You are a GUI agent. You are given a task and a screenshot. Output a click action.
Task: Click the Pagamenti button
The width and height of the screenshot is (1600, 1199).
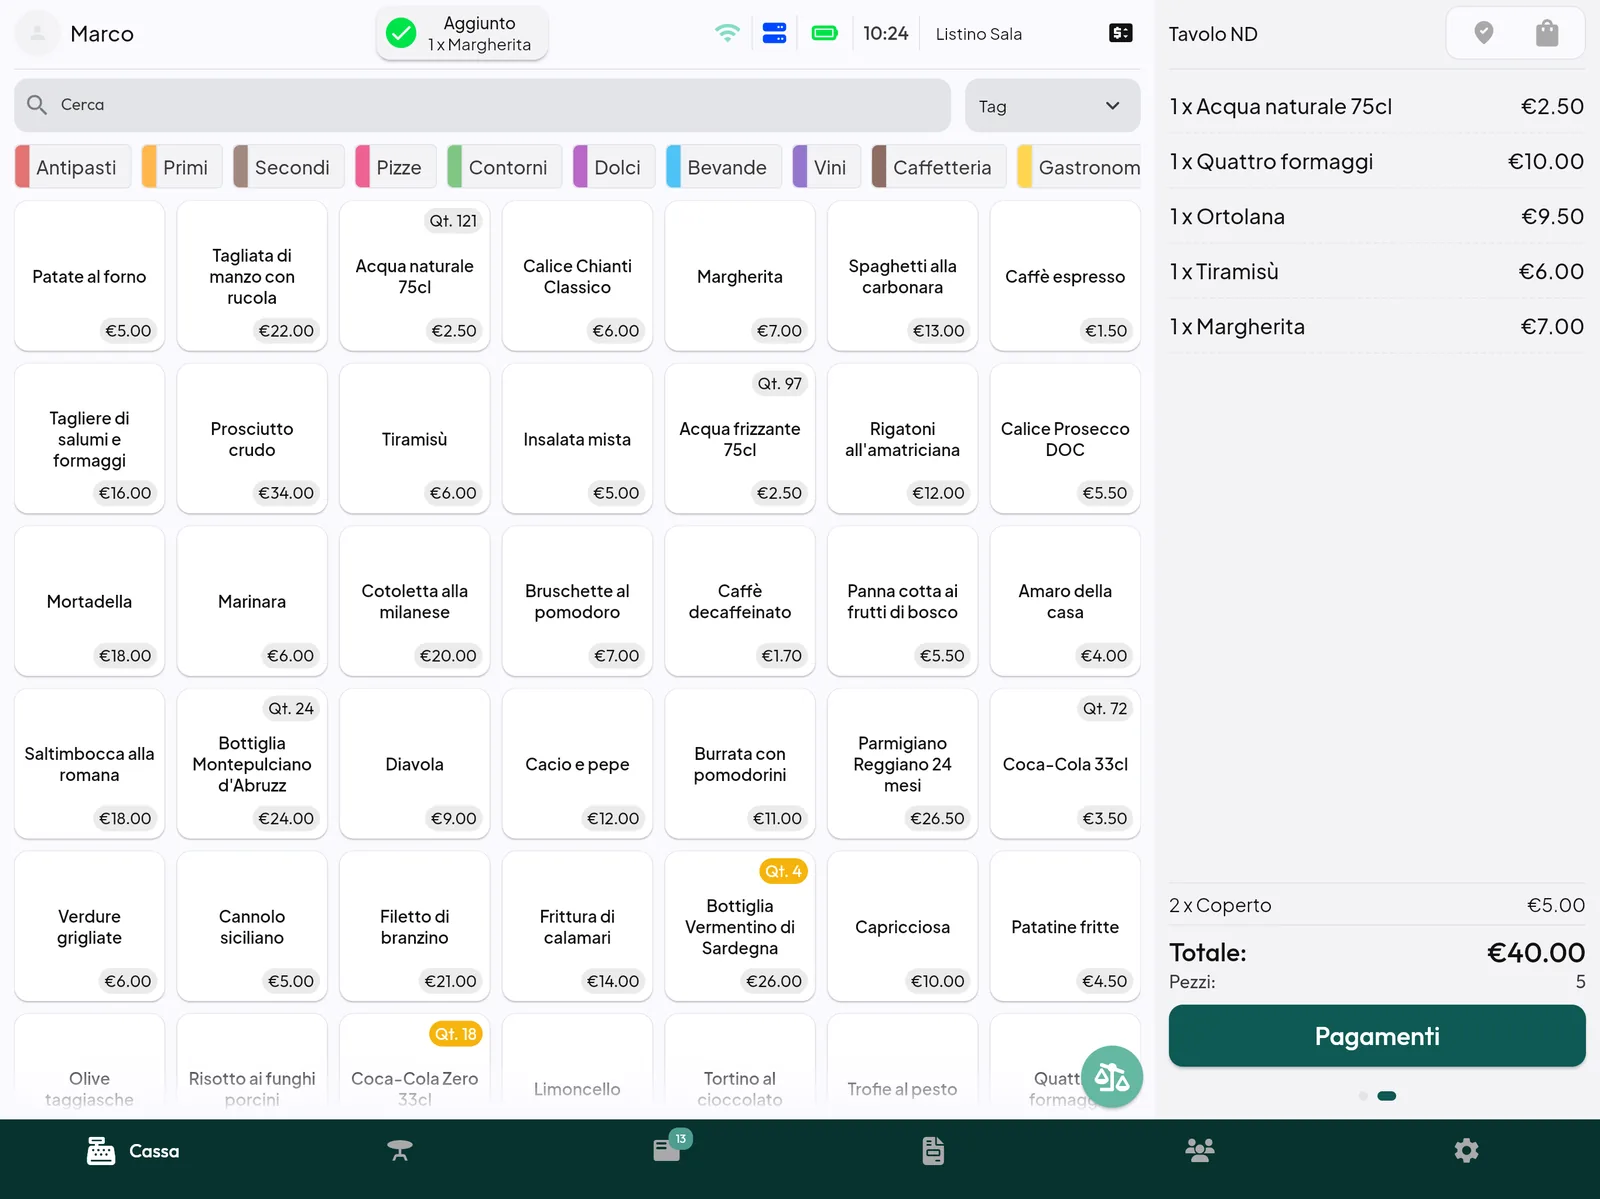1377,1036
